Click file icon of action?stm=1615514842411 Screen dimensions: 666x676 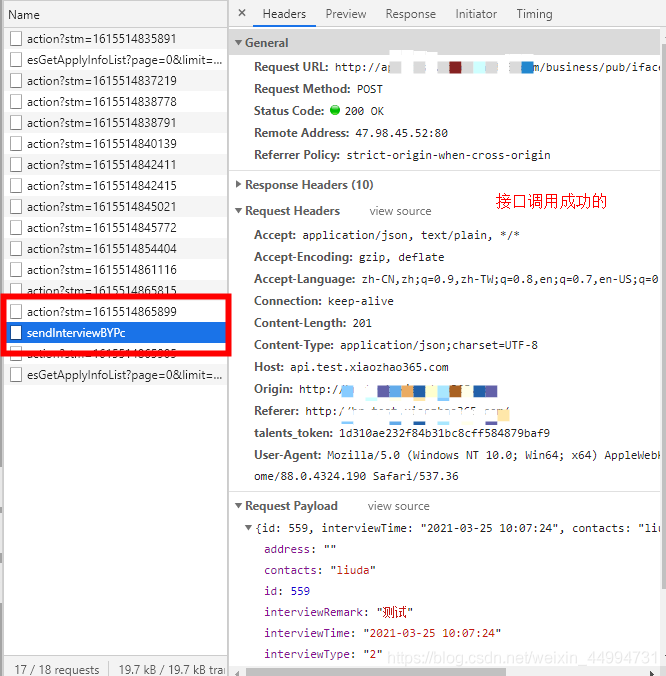pos(16,165)
